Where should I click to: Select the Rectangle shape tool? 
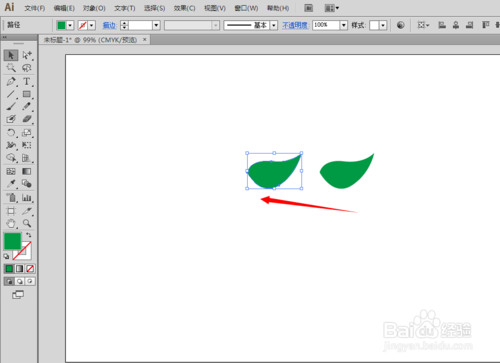tap(27, 94)
